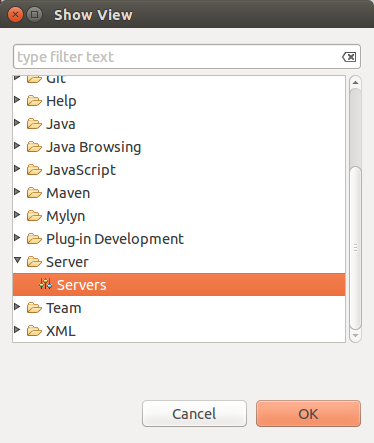This screenshot has width=374, height=443.
Task: Click the Servers view icon
Action: (x=45, y=284)
